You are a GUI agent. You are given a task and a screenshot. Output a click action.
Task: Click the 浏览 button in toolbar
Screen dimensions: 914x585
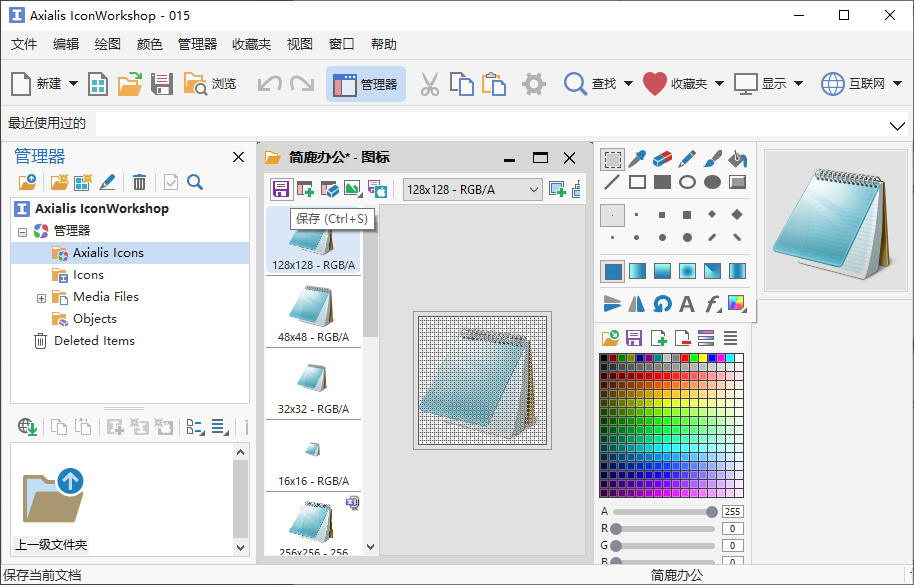(210, 84)
